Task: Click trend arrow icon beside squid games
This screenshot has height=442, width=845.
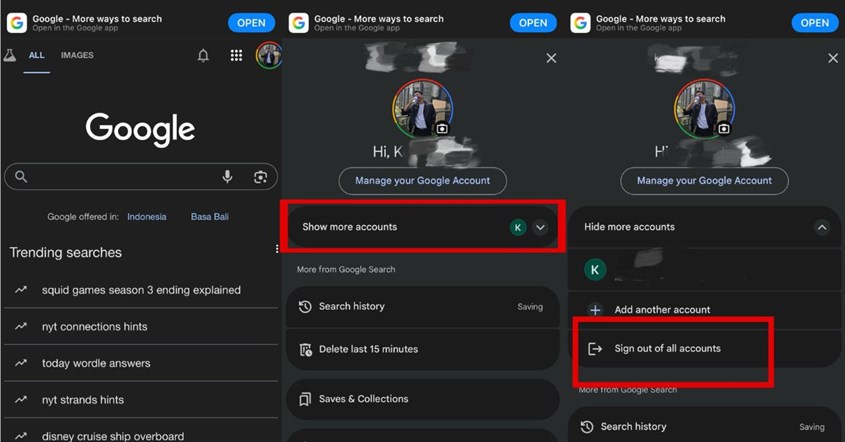Action: (x=21, y=289)
